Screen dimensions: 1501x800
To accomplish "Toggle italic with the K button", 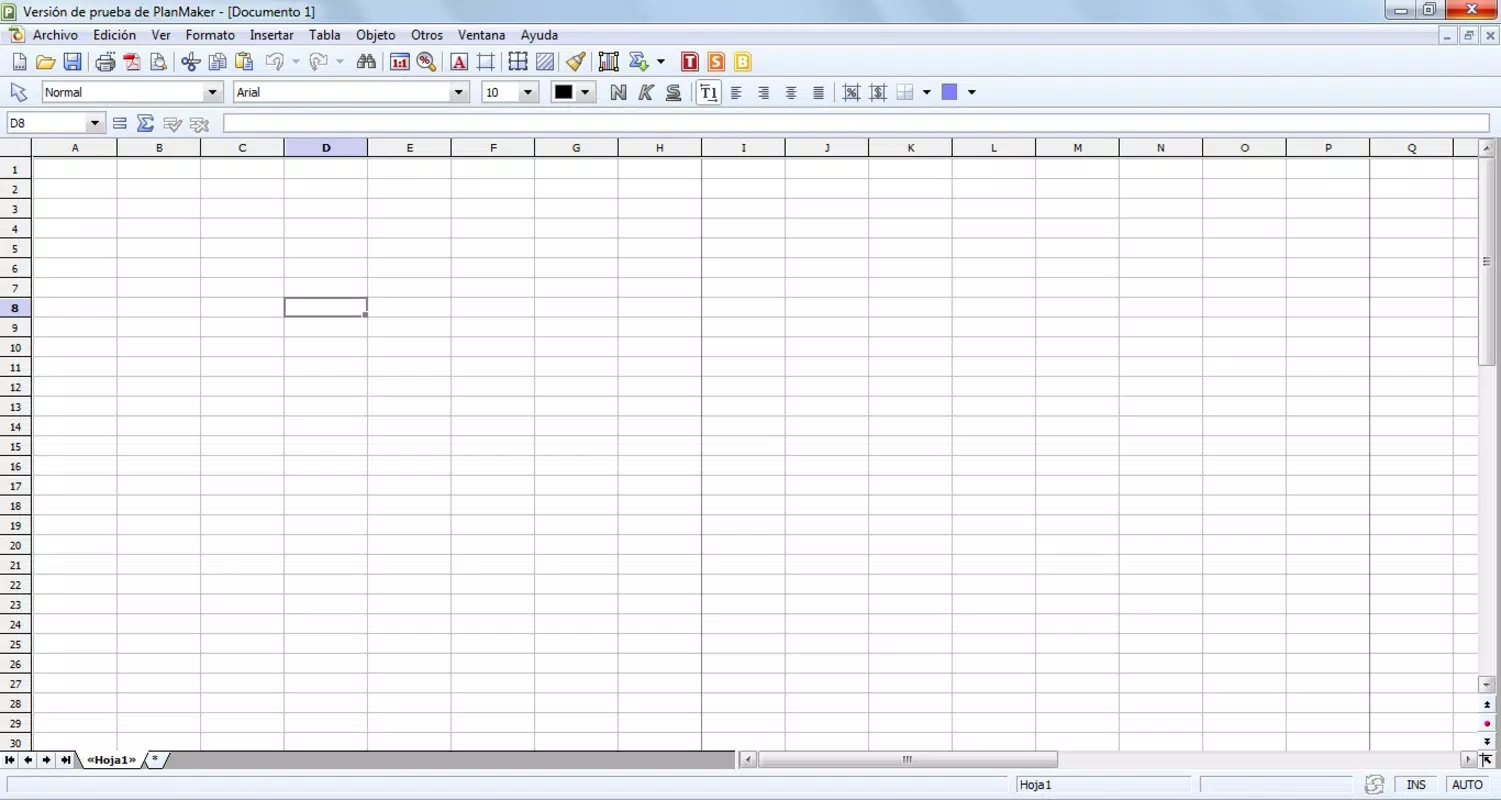I will point(646,93).
